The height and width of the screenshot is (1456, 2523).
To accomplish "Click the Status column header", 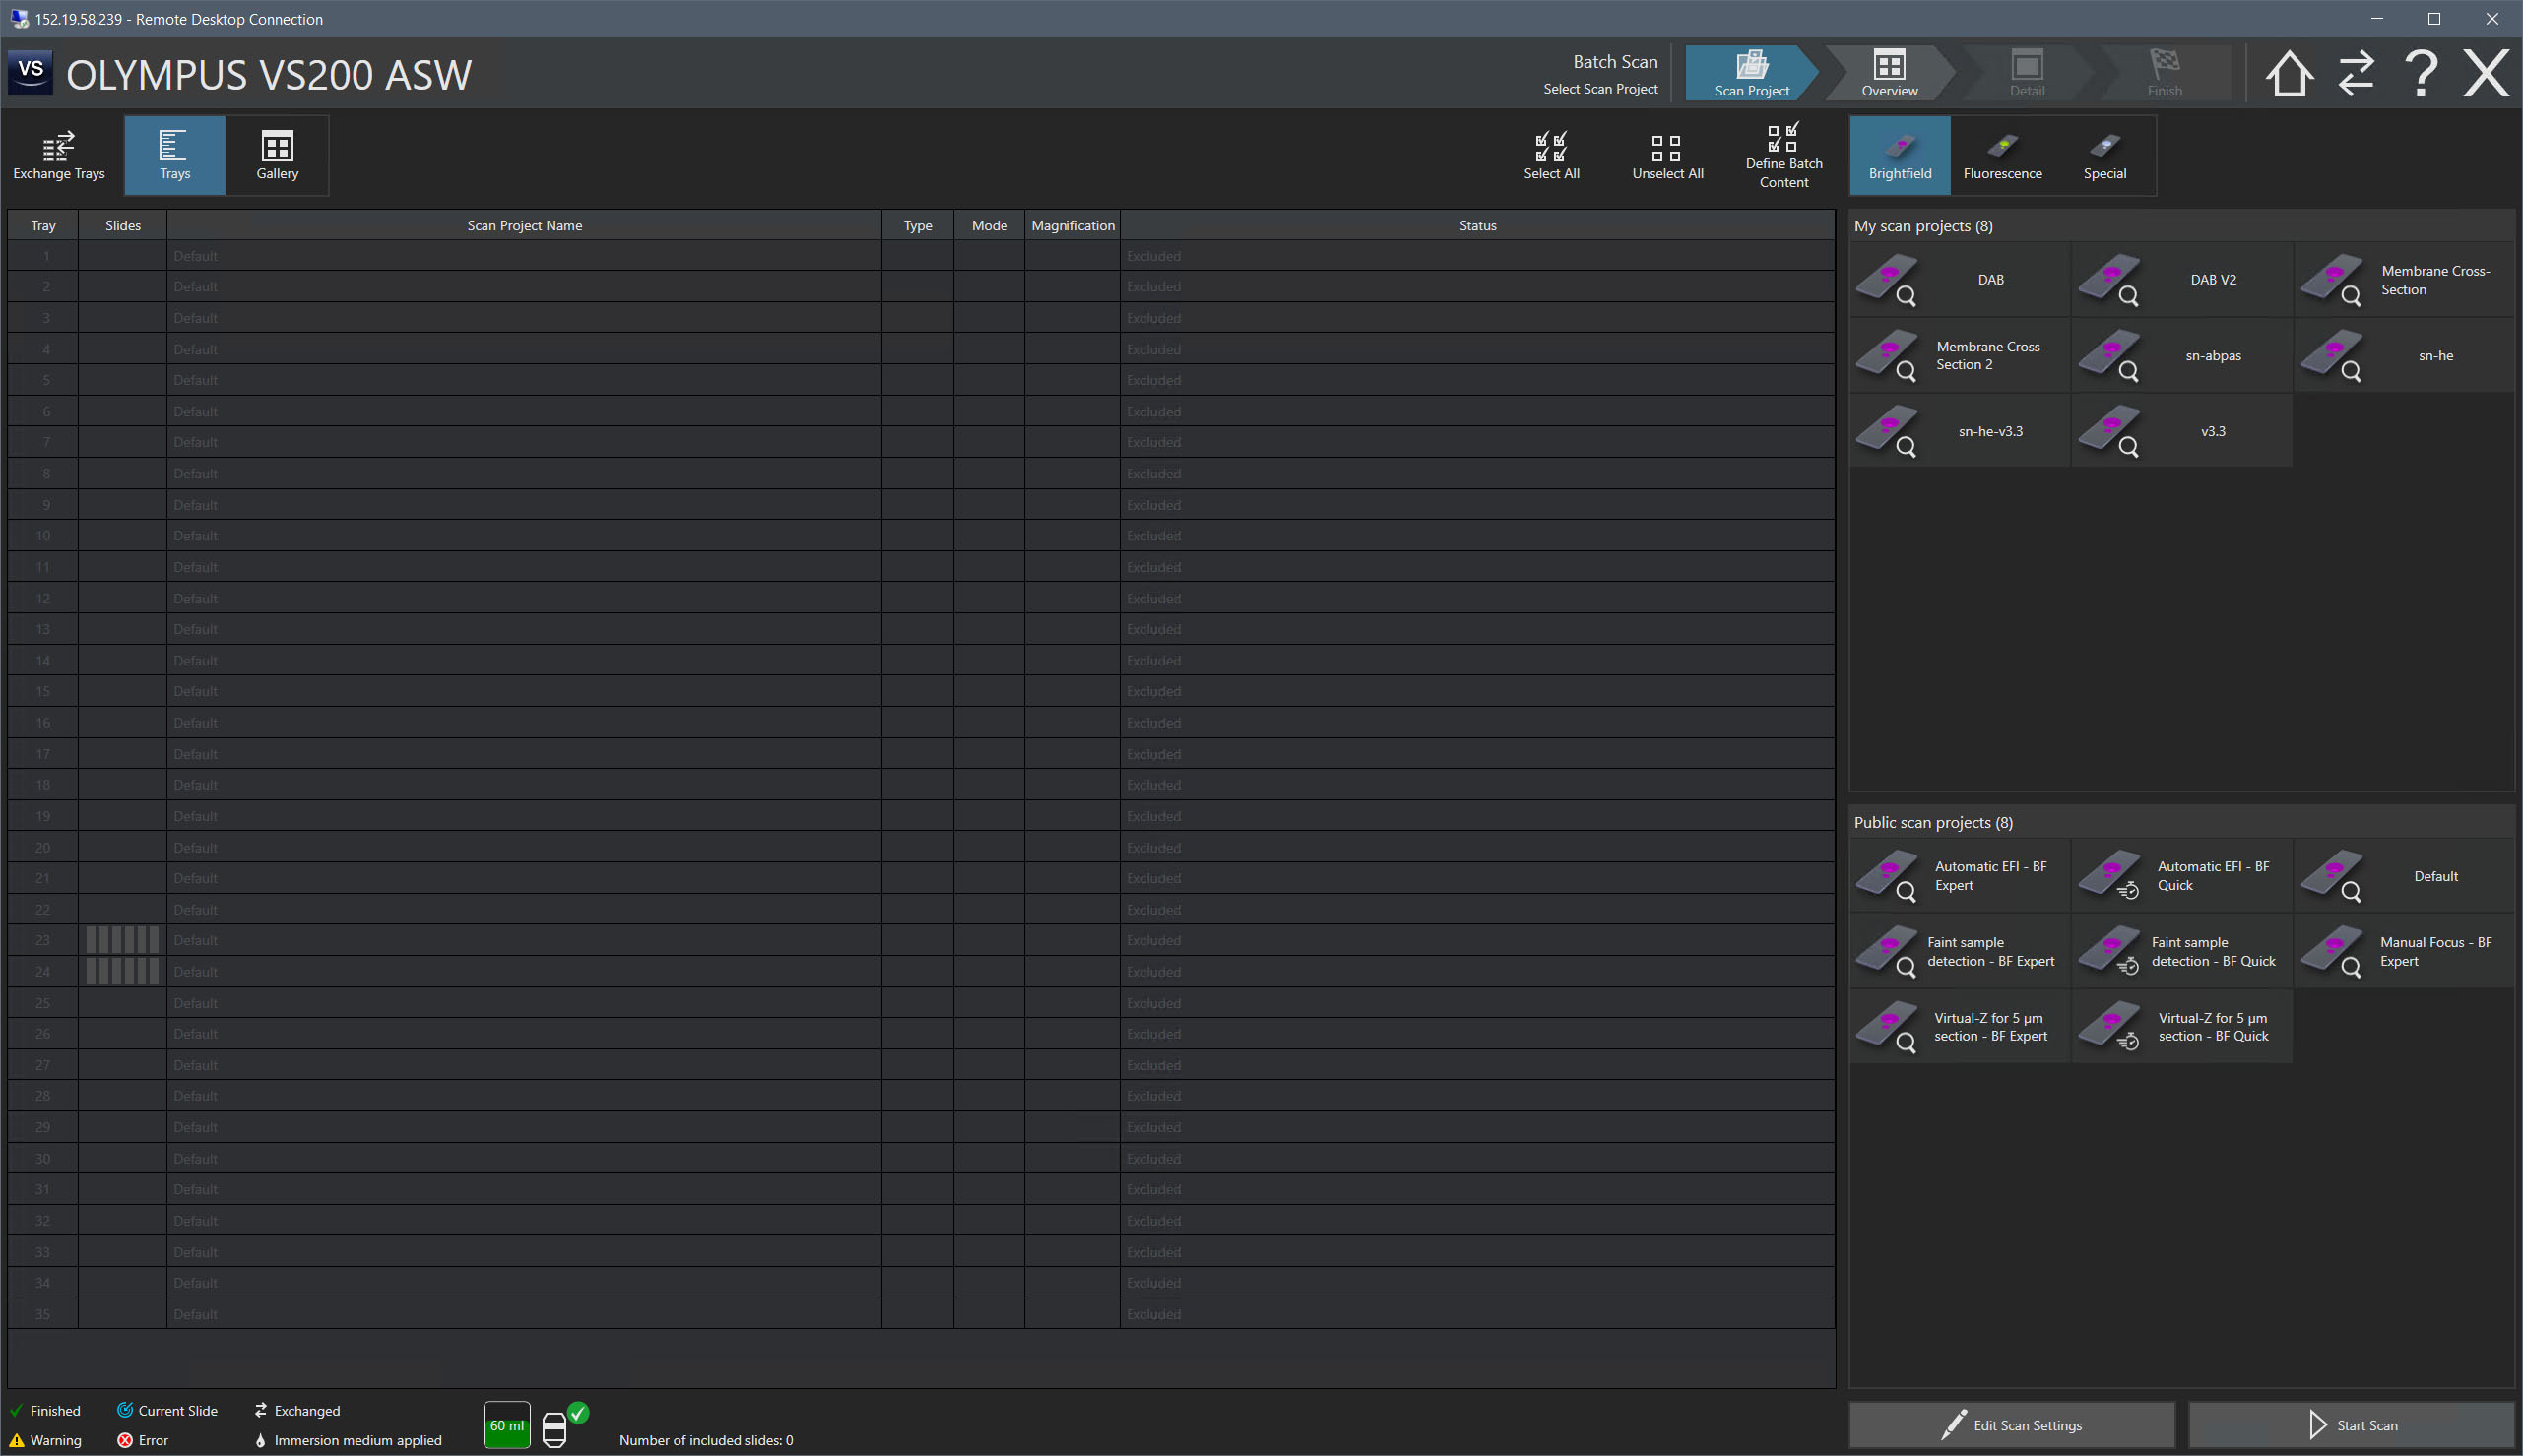I will (1477, 226).
